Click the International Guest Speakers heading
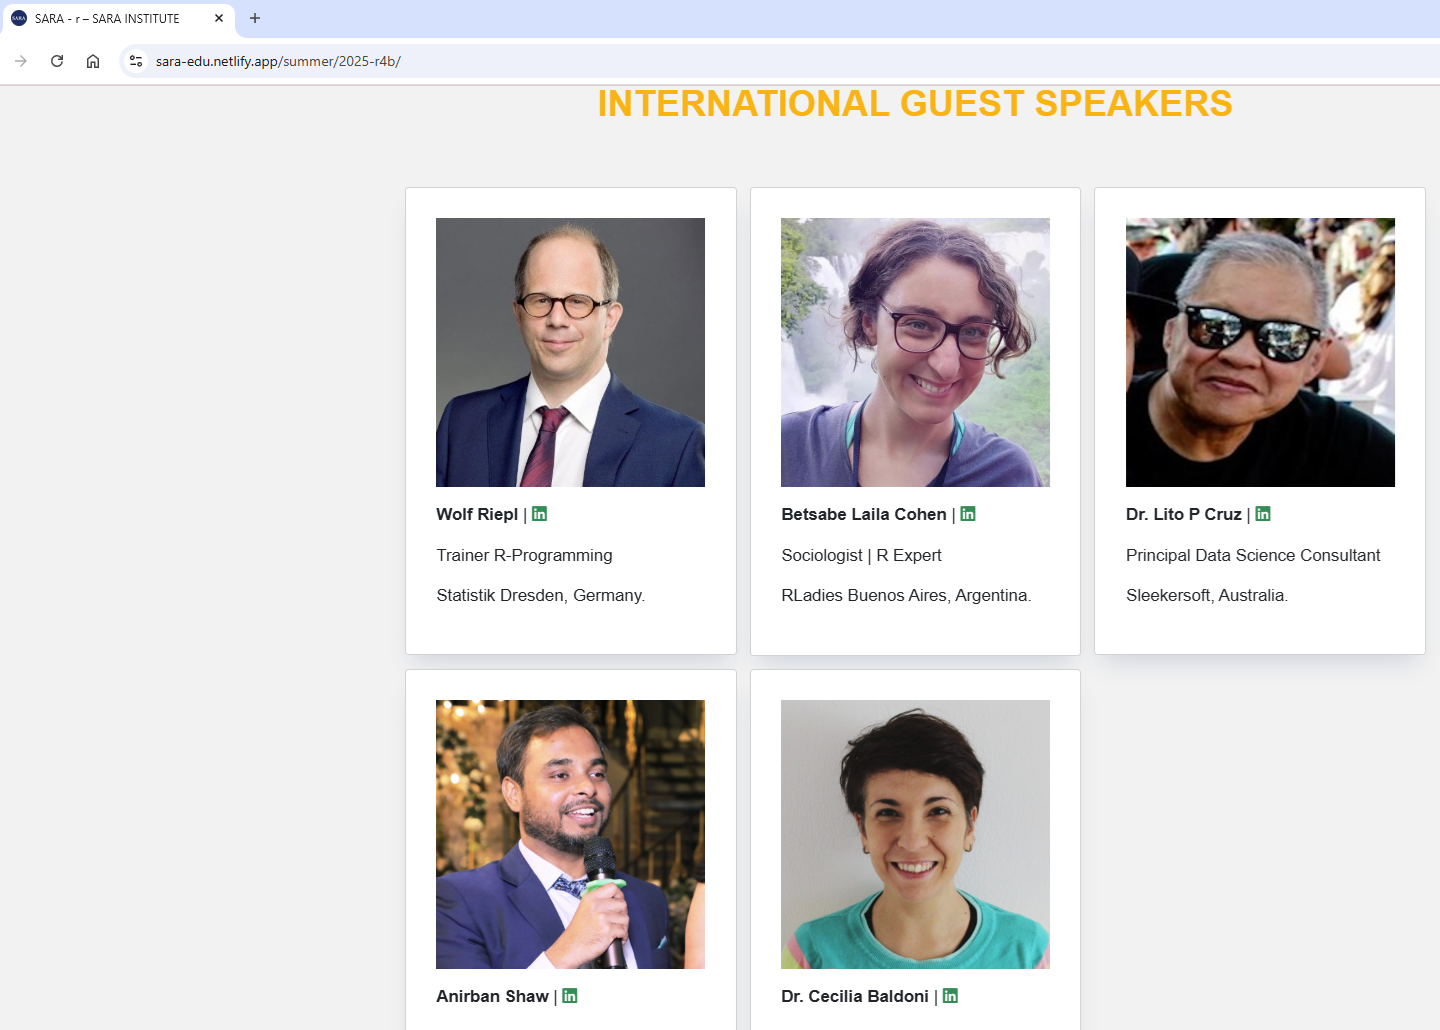Screen dimensions: 1440x1030 914,104
